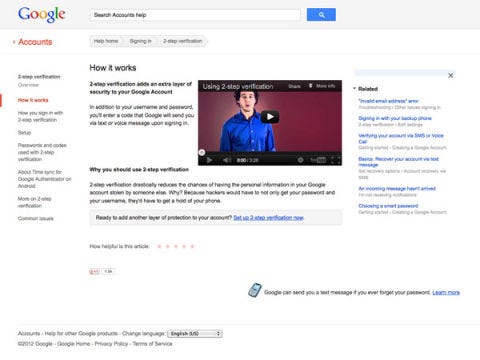Open How you sign in with 2-step verification
This screenshot has height=360, width=480.
pyautogui.click(x=40, y=116)
